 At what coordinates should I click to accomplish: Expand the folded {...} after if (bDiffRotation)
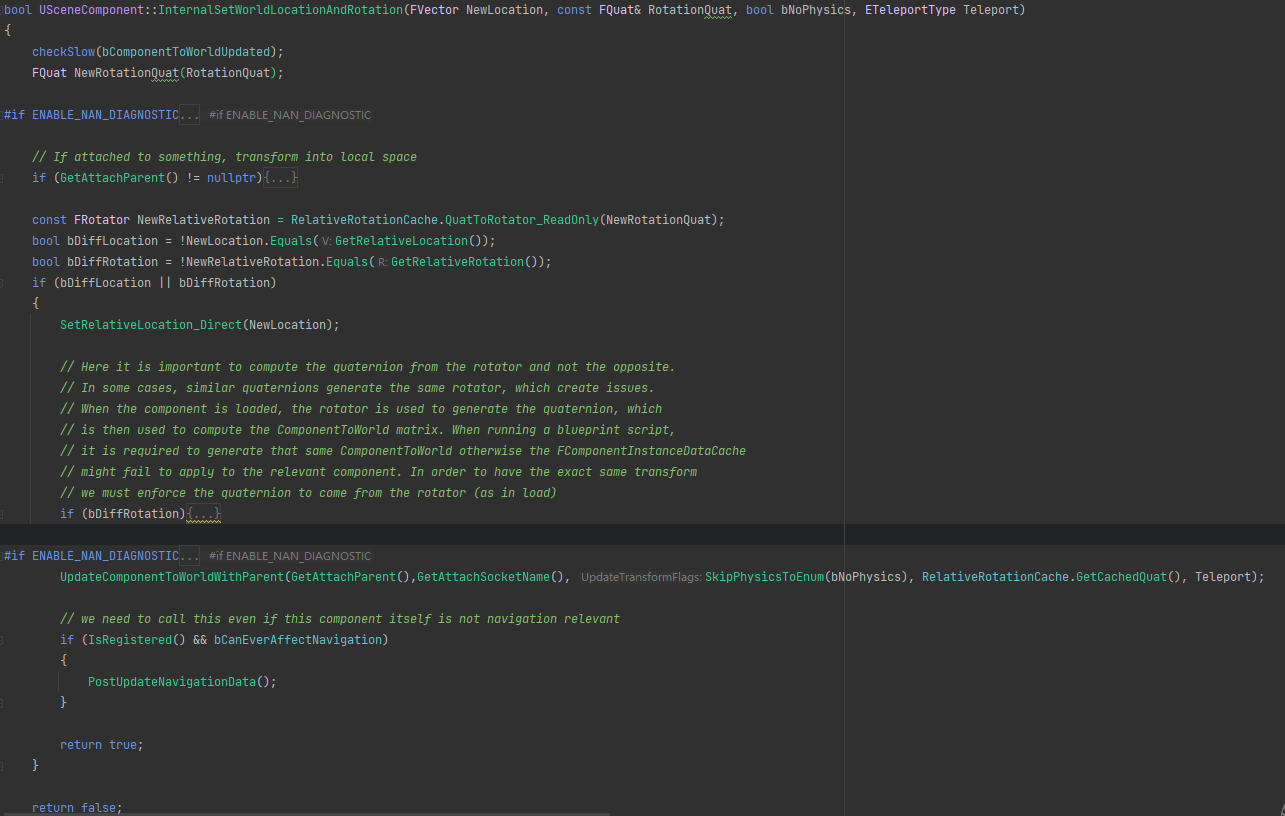(x=203, y=514)
